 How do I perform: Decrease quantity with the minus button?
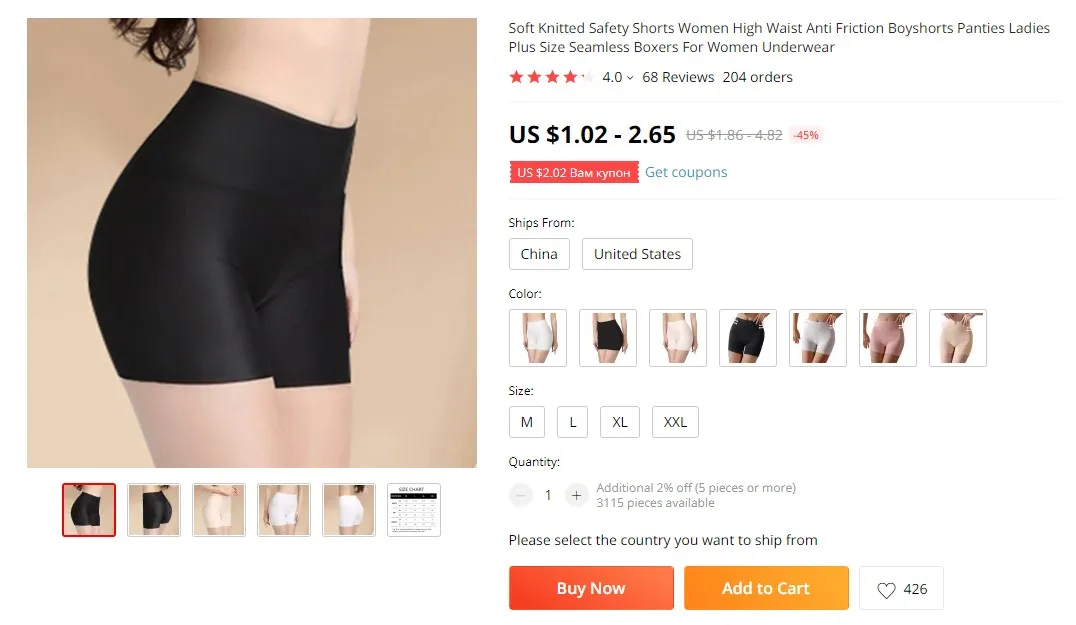tap(521, 495)
